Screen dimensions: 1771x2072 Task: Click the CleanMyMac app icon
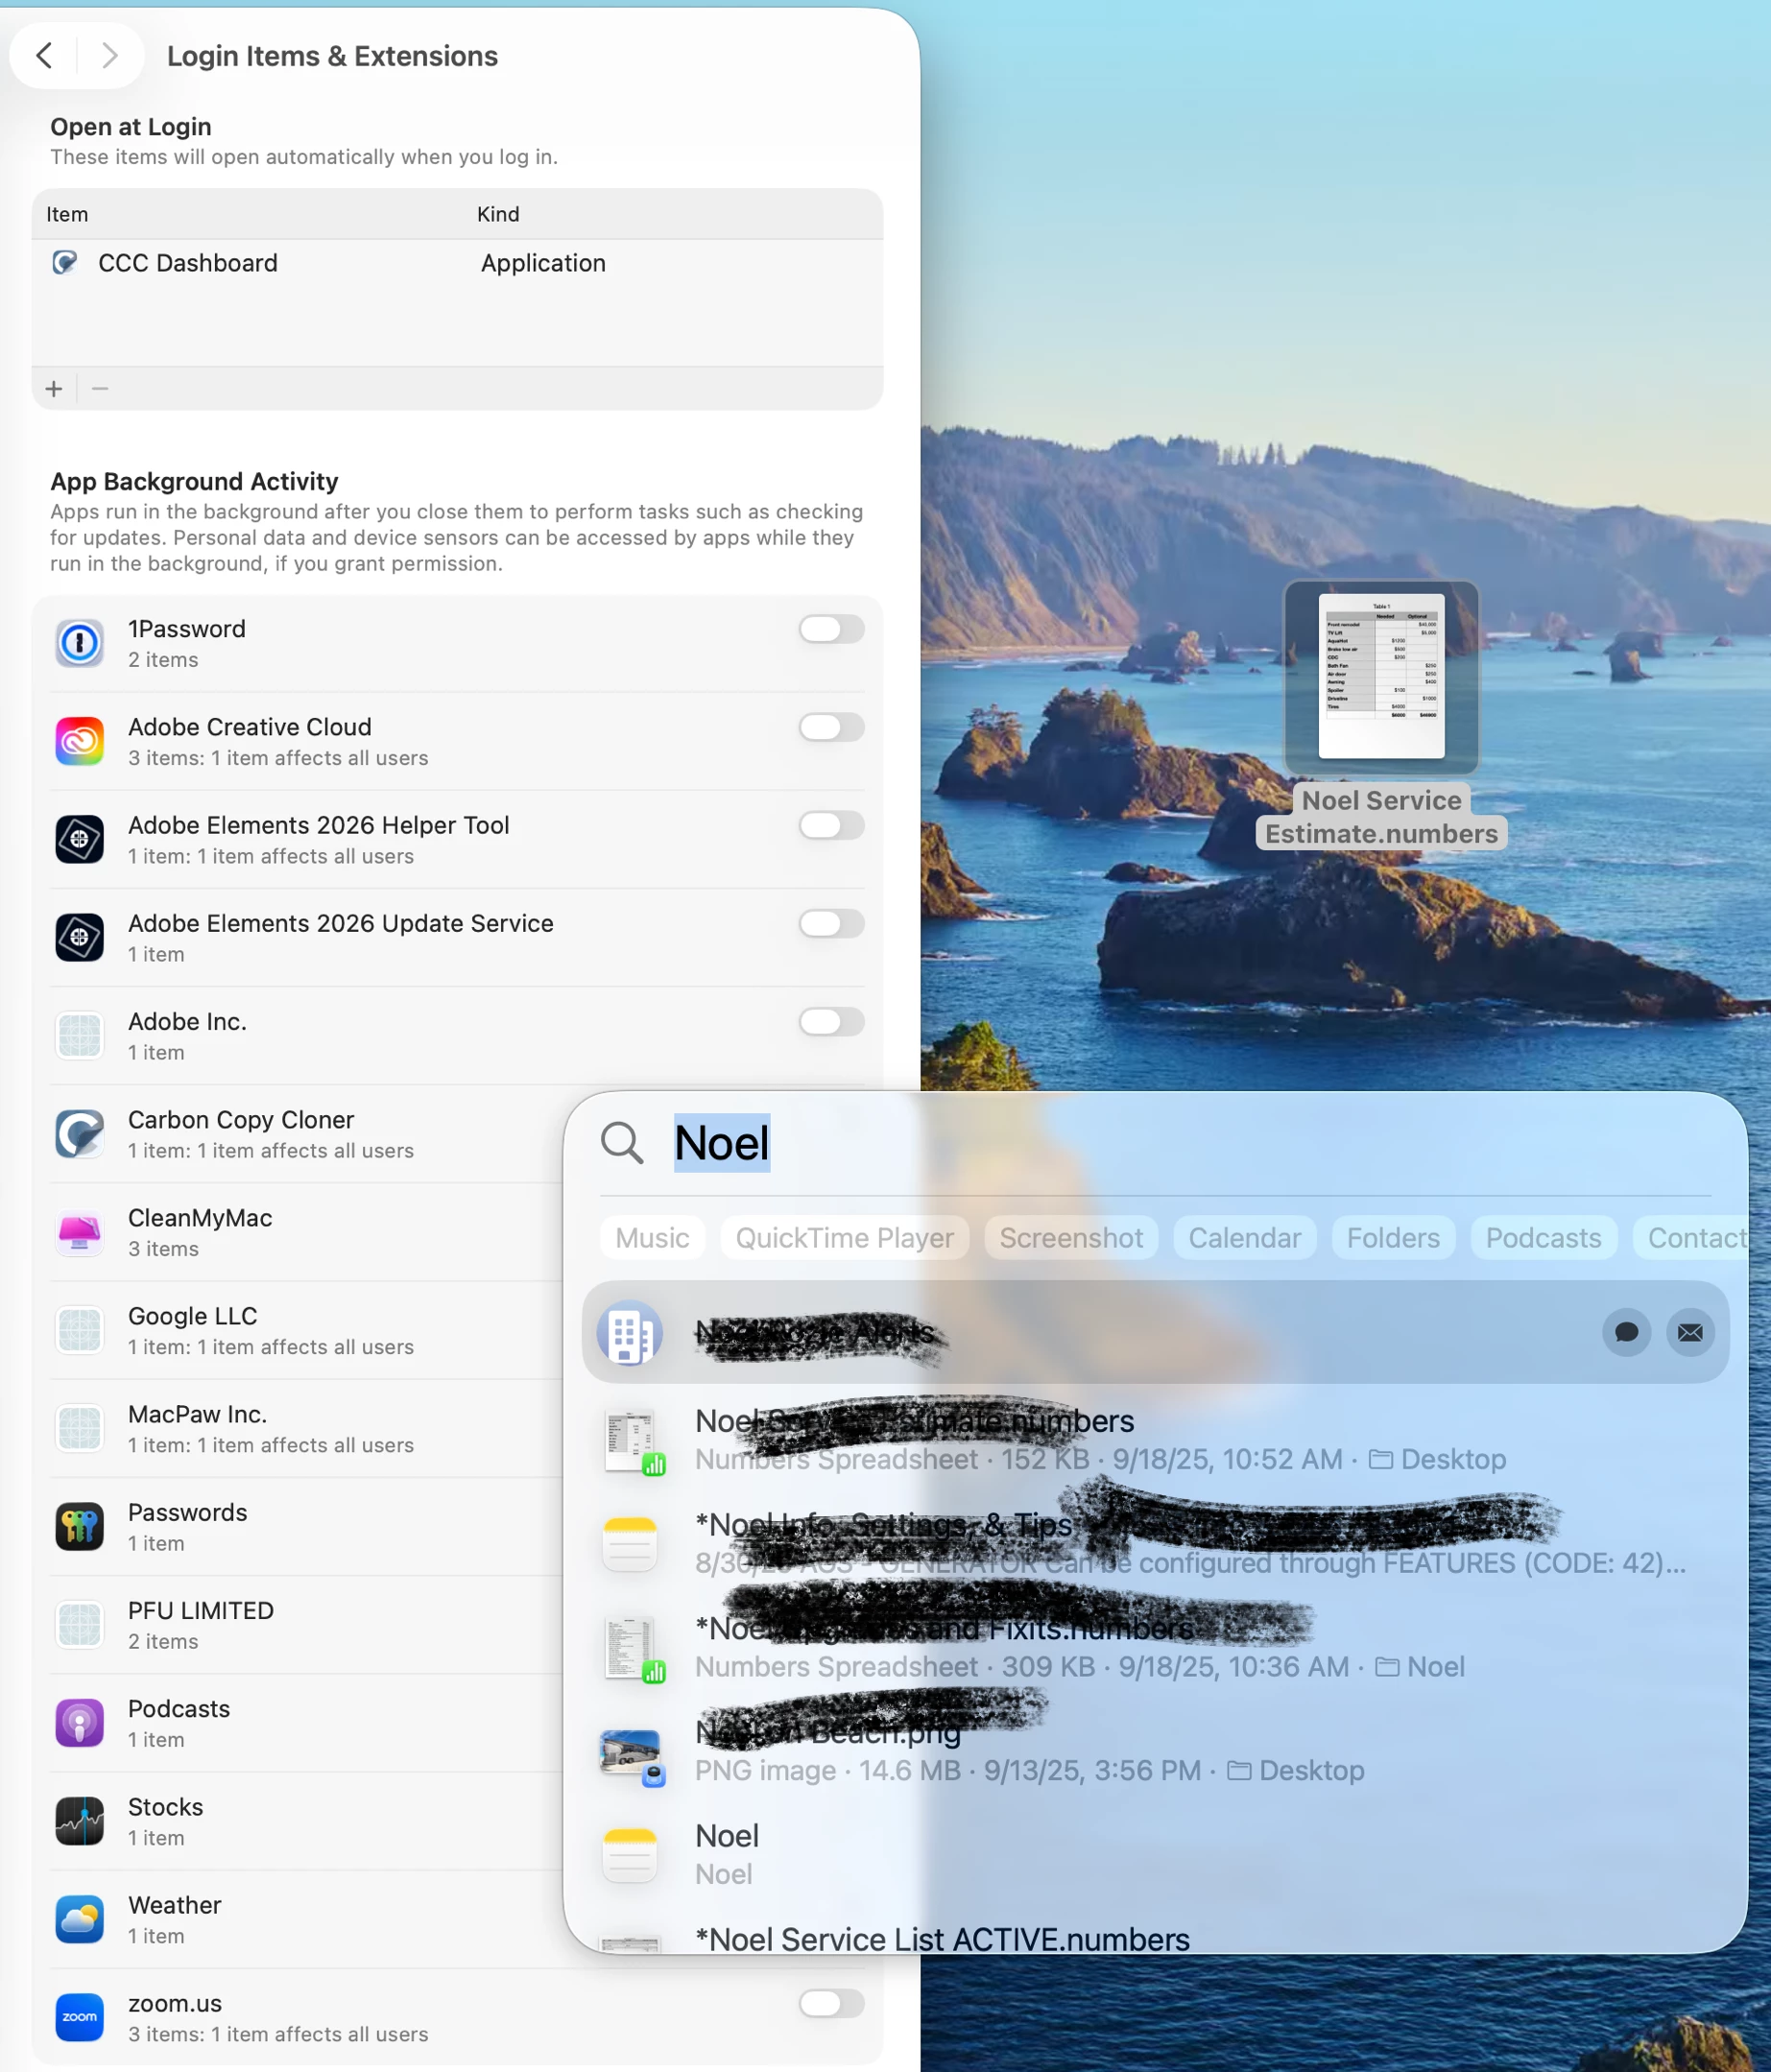[80, 1232]
